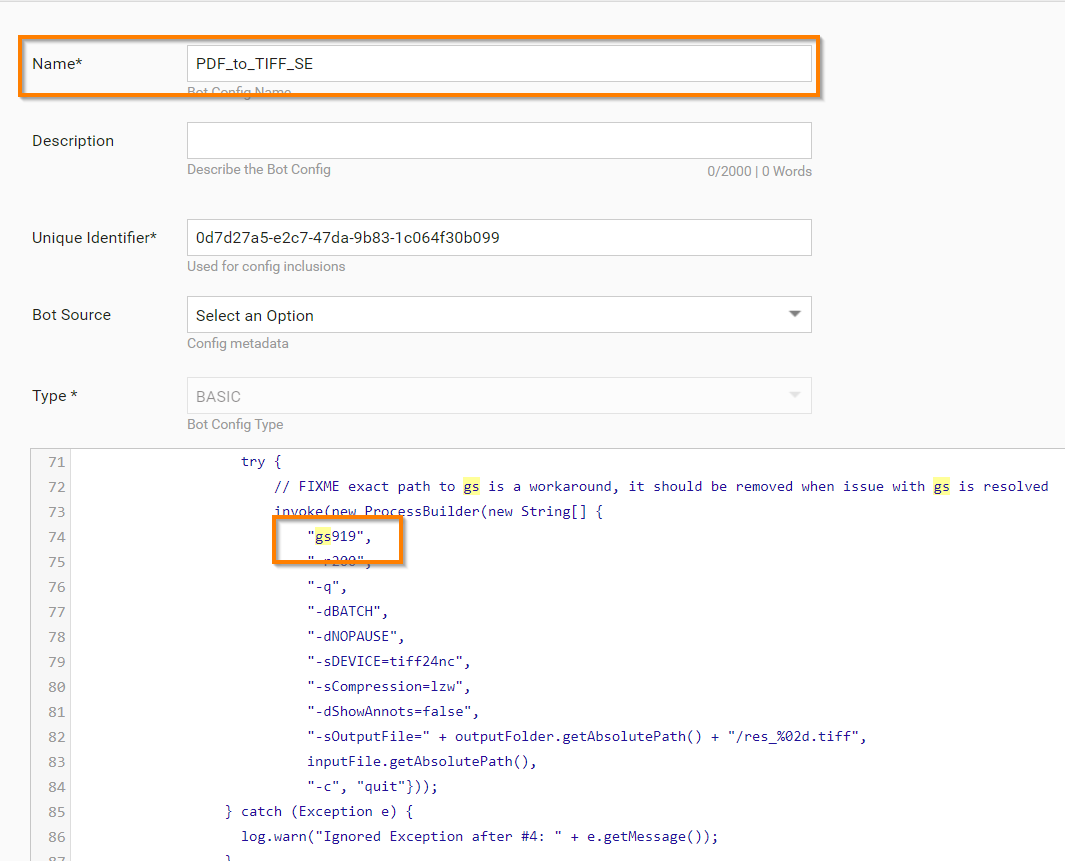Click the Name input field

coord(499,64)
